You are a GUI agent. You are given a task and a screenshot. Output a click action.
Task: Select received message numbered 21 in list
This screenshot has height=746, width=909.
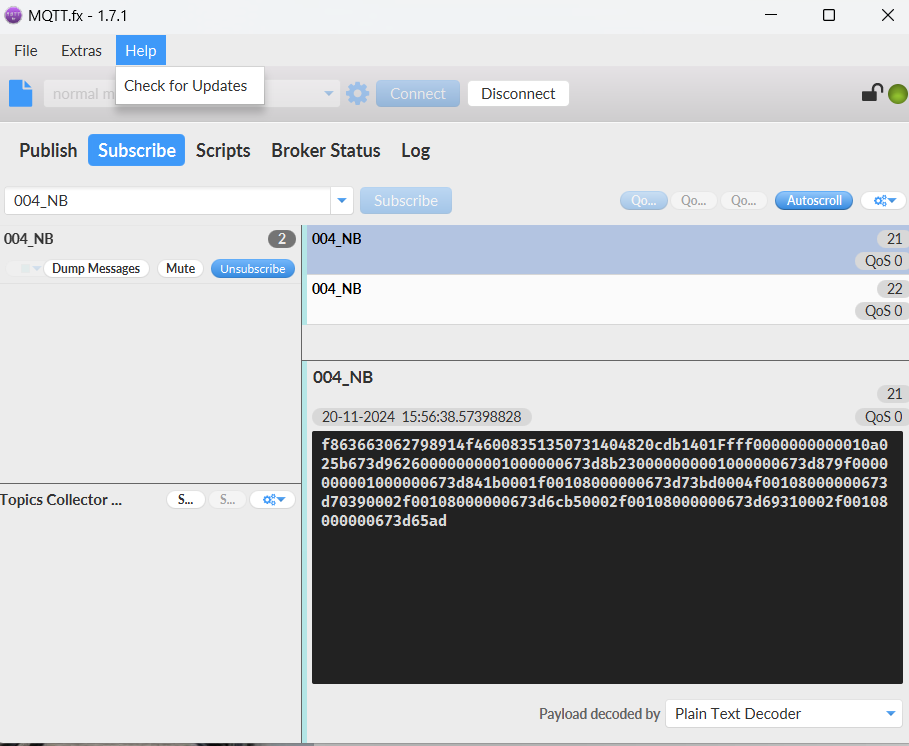[608, 250]
